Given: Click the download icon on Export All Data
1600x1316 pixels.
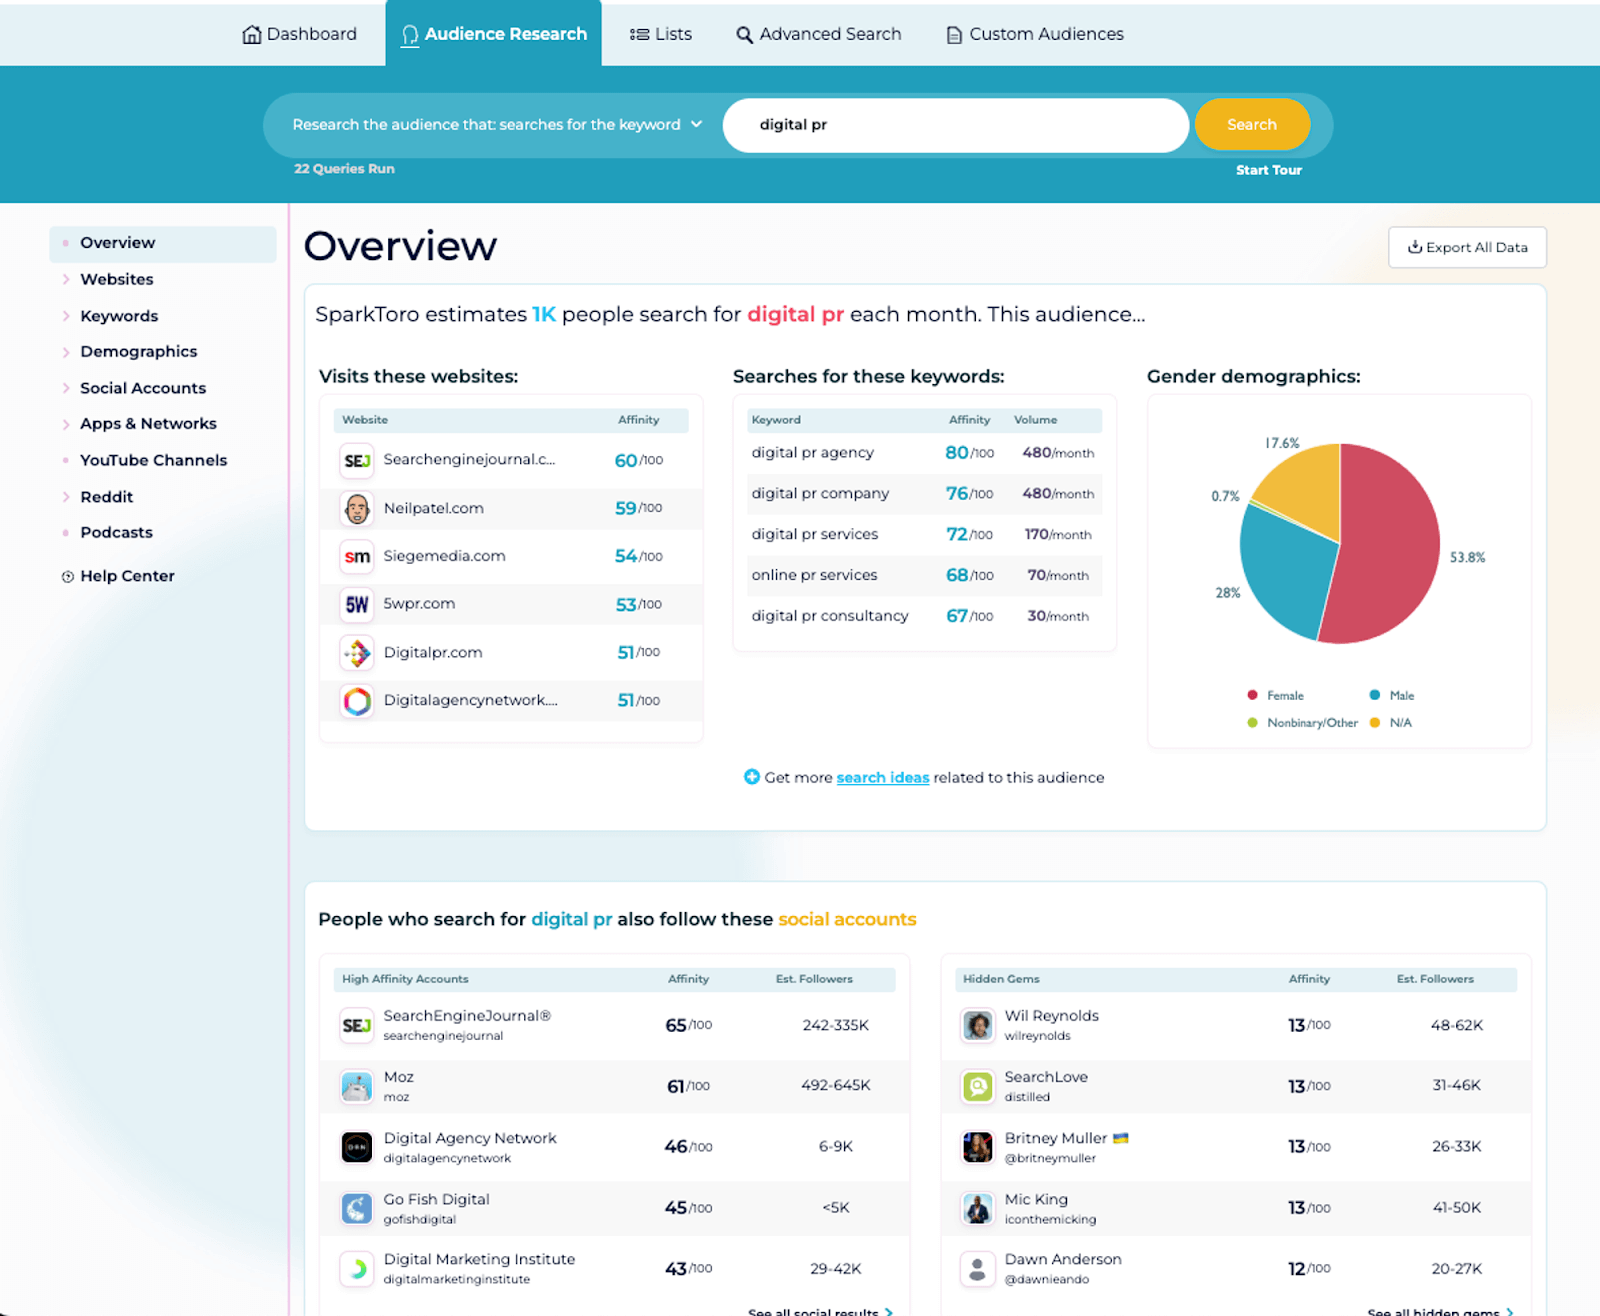Looking at the screenshot, I should [1415, 247].
